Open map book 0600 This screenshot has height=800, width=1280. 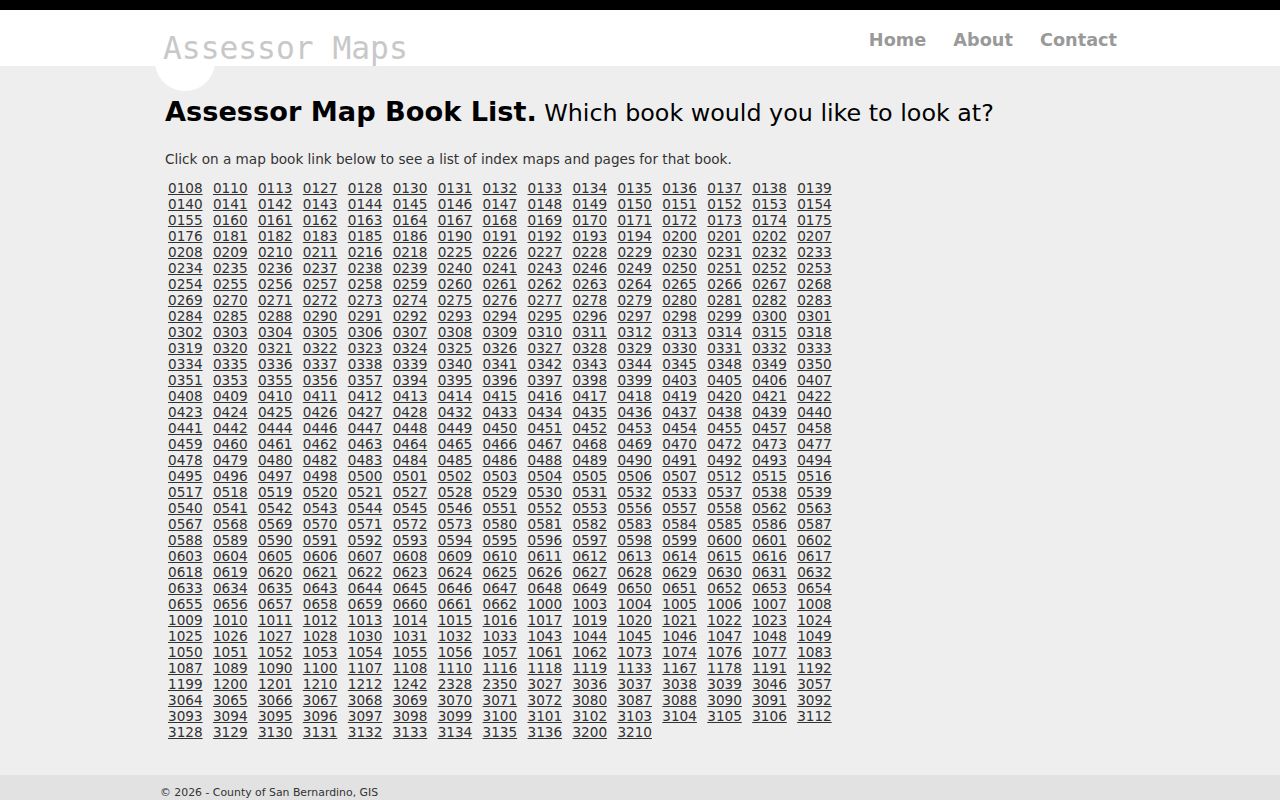[x=725, y=540]
